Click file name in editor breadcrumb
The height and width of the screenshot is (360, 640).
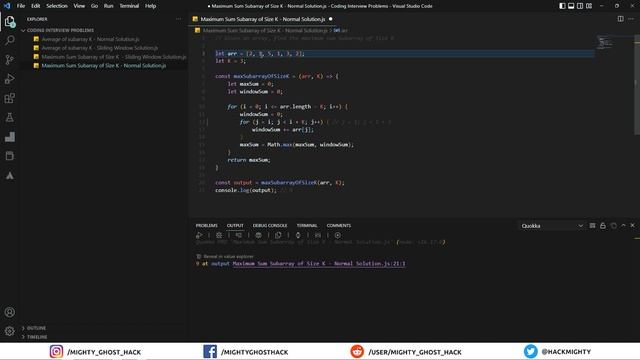[x=265, y=30]
